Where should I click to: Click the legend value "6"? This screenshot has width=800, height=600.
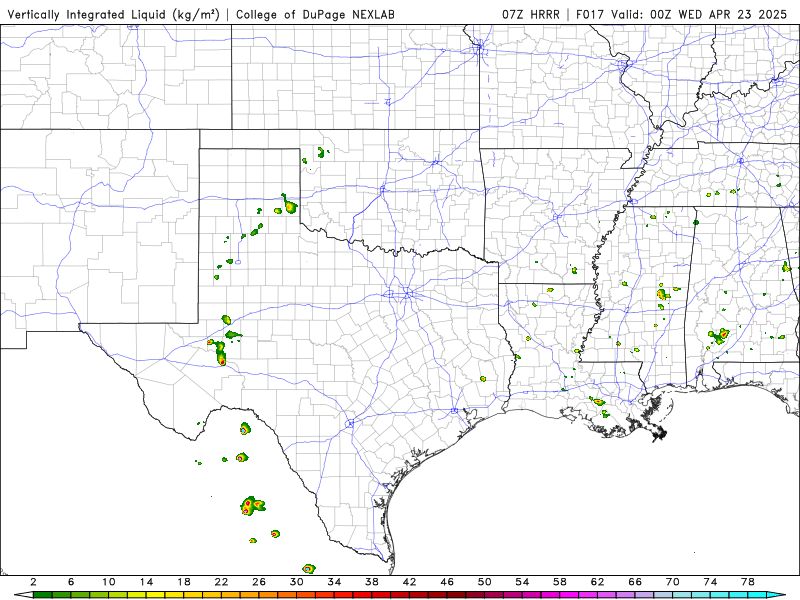(x=71, y=582)
